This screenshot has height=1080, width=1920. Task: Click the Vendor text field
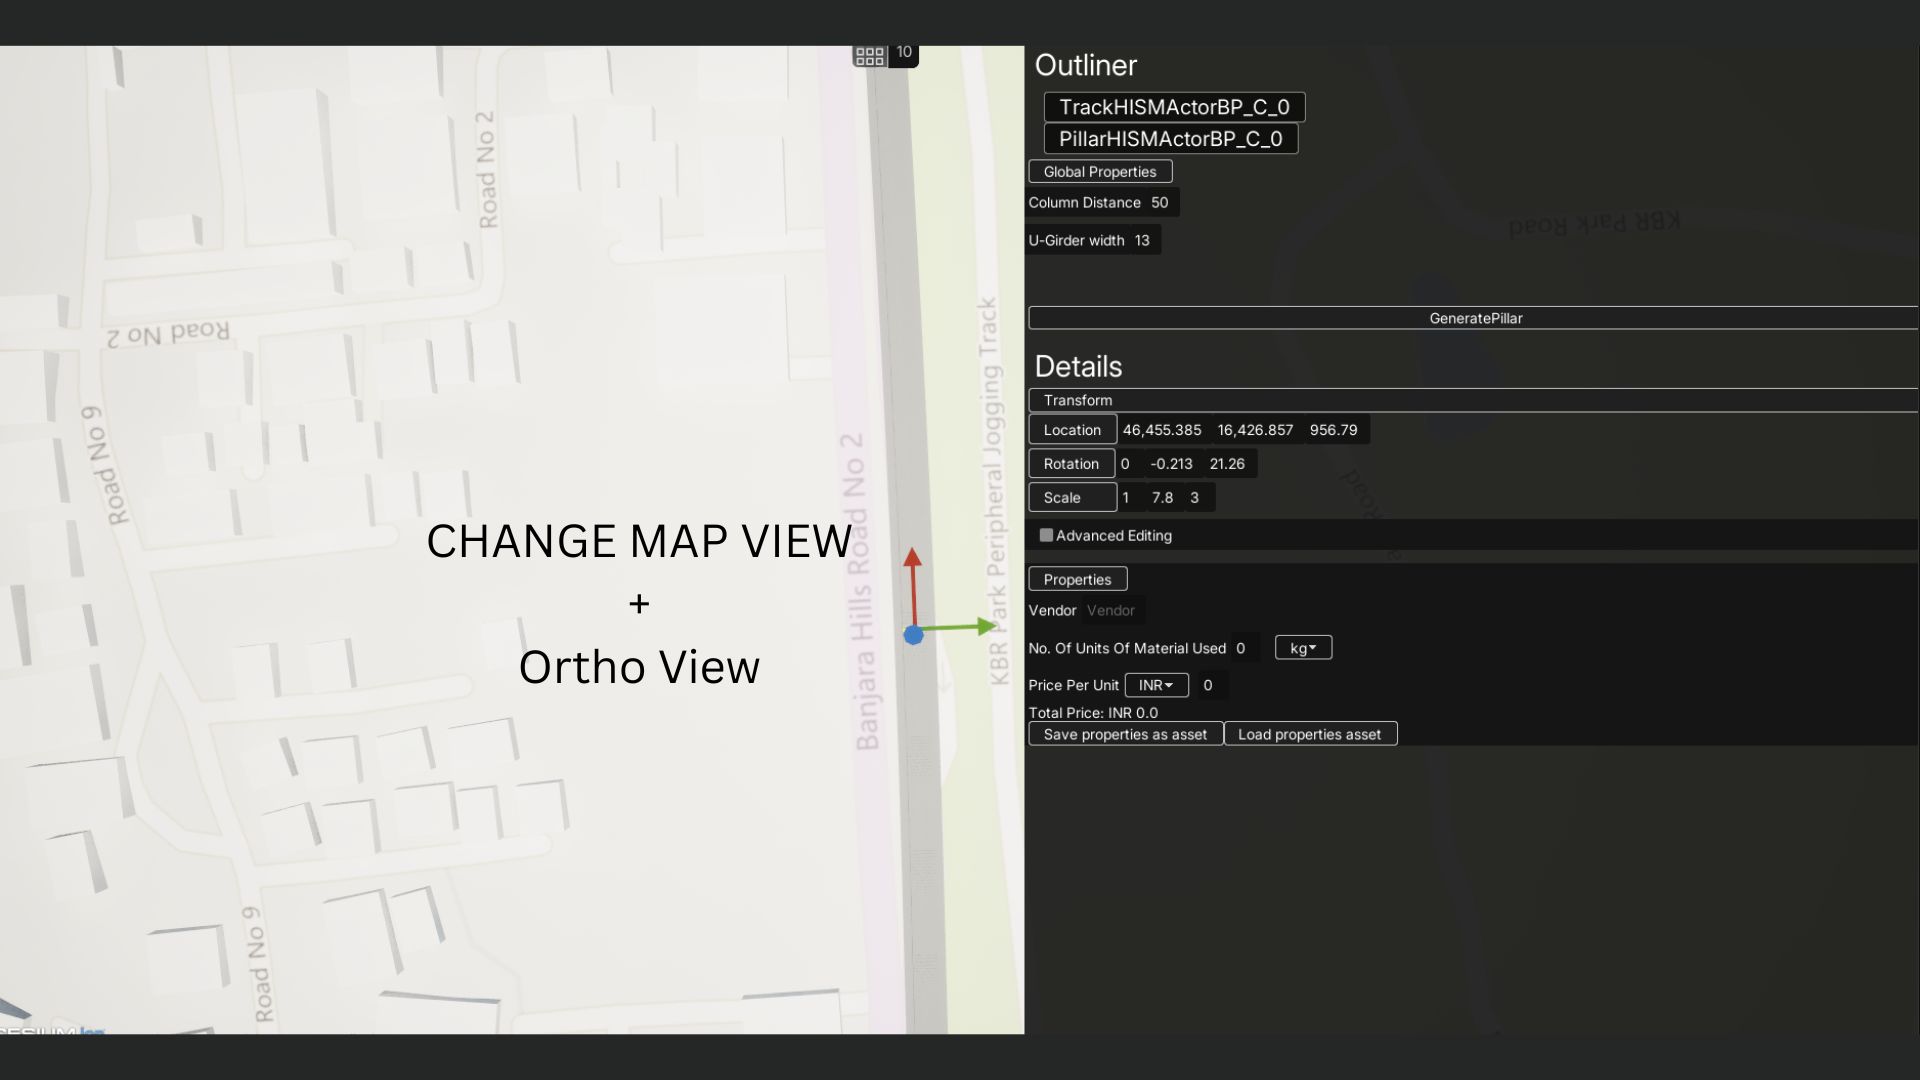1112,610
